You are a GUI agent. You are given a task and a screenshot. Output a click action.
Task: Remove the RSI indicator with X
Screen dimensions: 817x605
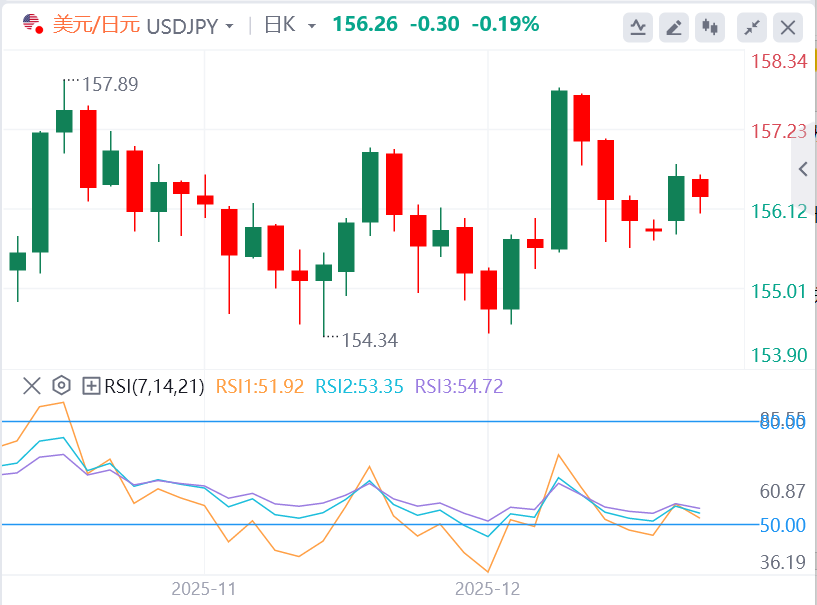coord(31,386)
